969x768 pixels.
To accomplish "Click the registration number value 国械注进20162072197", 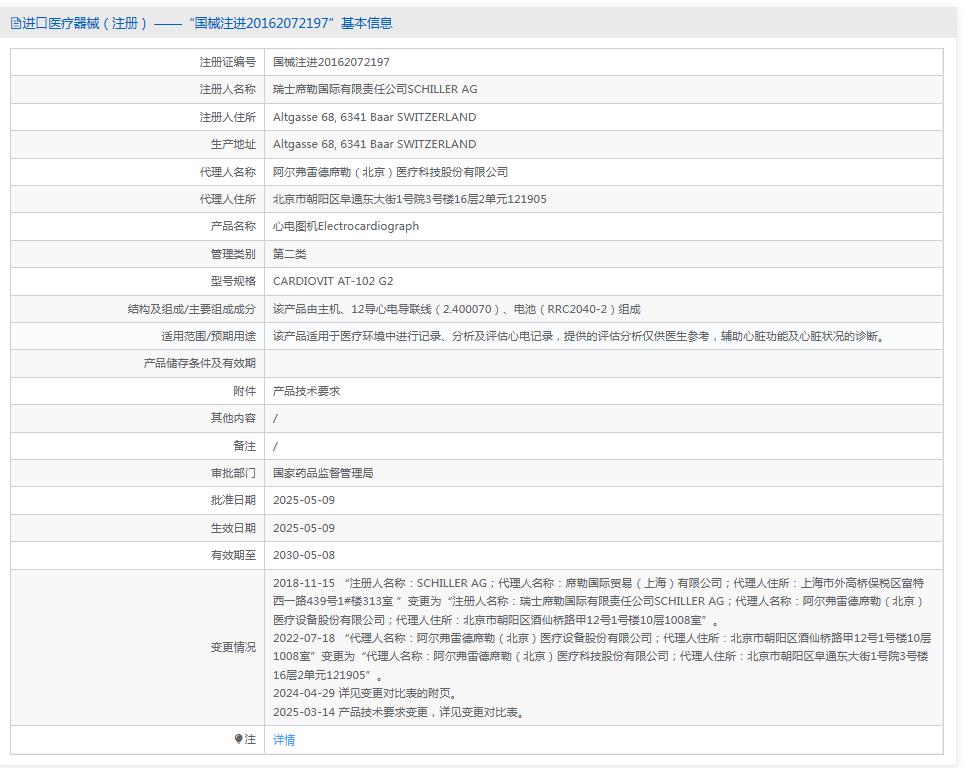I will [x=331, y=62].
